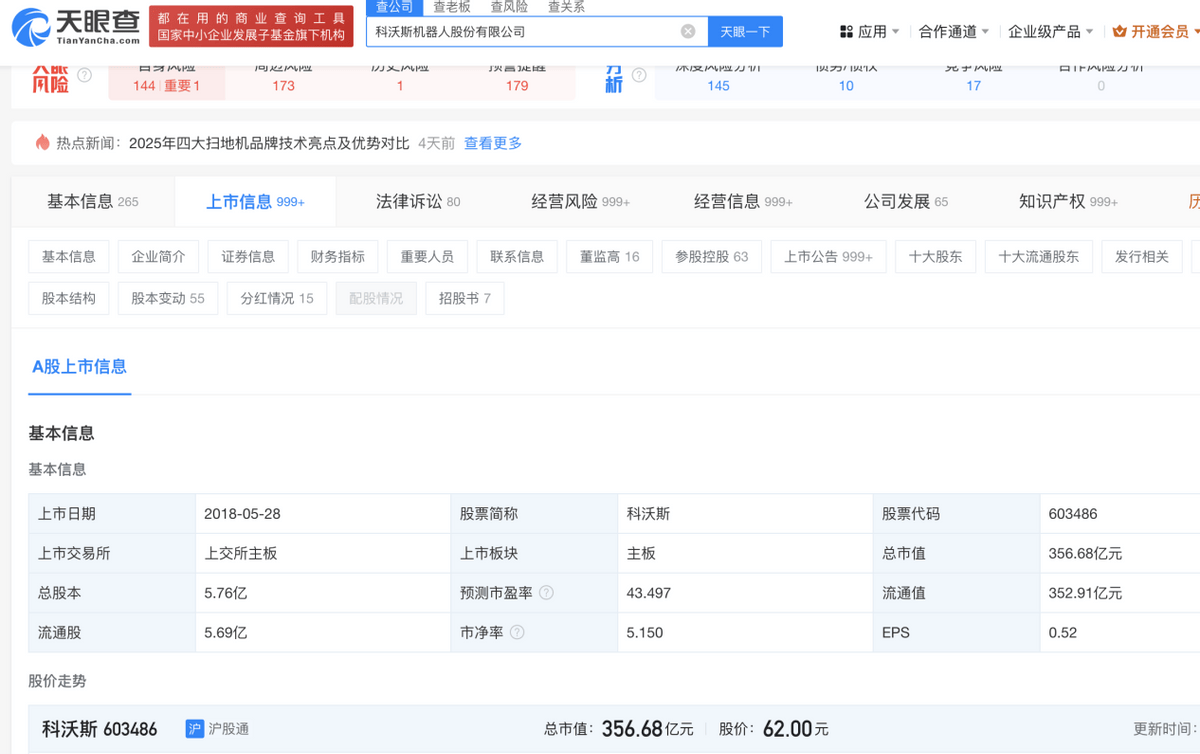The width and height of the screenshot is (1200, 754).
Task: Click the 应用 grid icon
Action: [846, 32]
